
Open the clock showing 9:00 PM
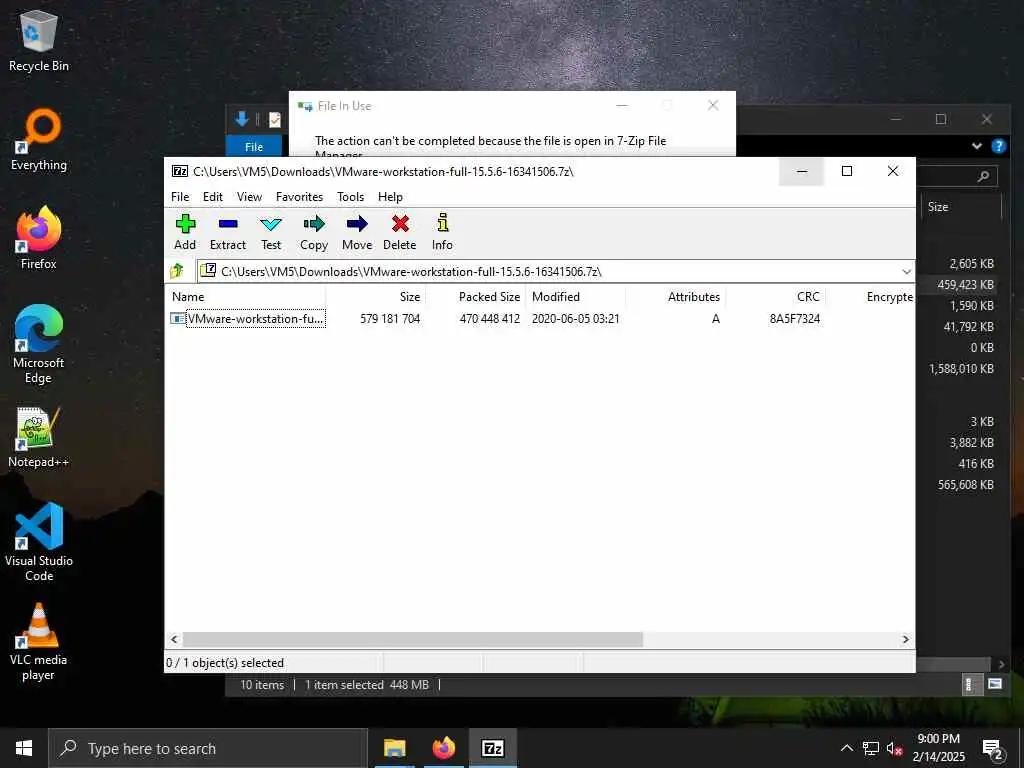coord(938,748)
